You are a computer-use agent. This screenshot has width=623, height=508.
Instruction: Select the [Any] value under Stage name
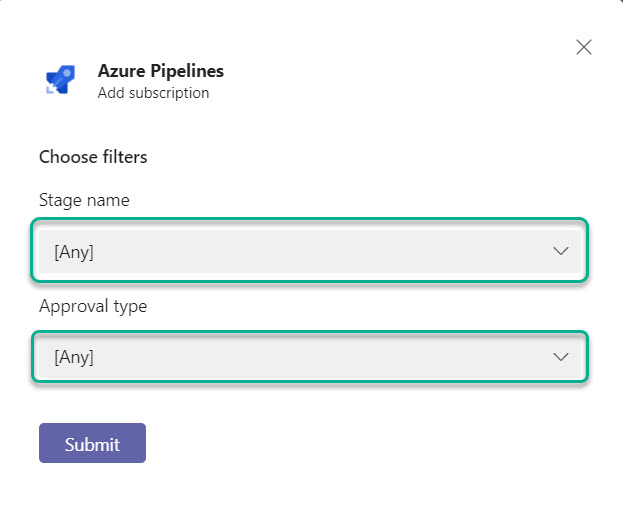(x=74, y=252)
